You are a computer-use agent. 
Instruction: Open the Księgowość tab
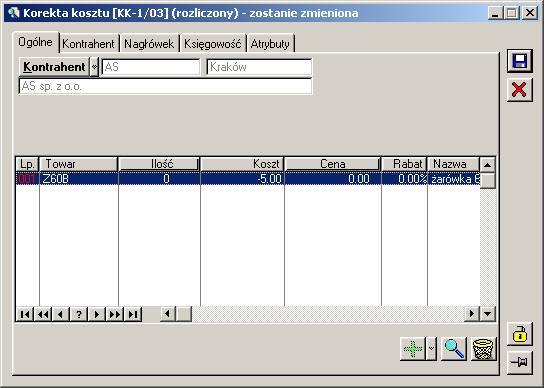click(x=213, y=44)
